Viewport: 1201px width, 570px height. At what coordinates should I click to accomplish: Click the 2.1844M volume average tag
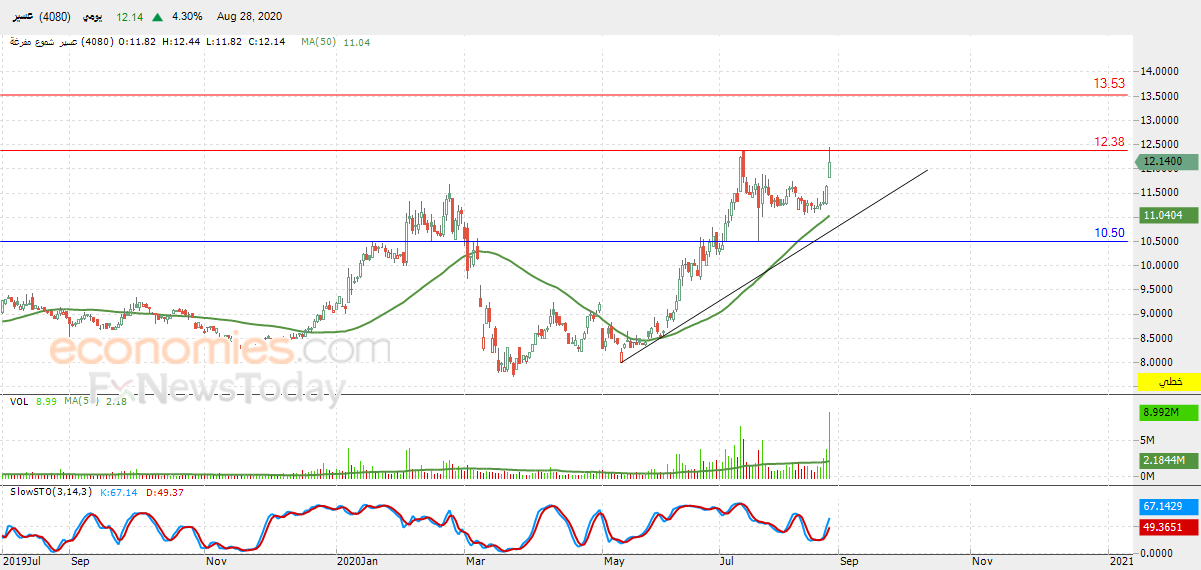[1169, 460]
